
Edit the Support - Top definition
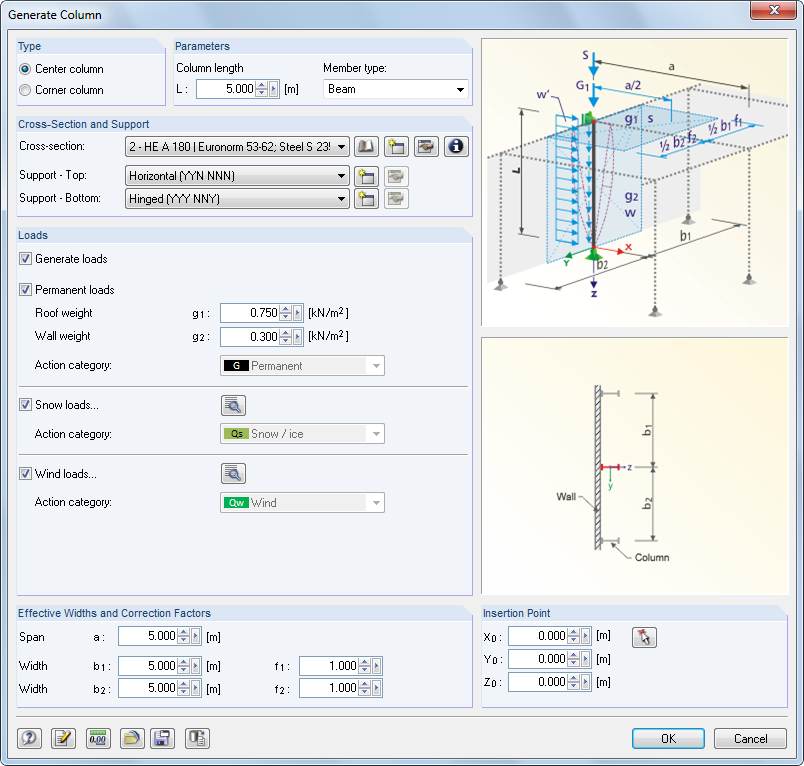pyautogui.click(x=396, y=176)
